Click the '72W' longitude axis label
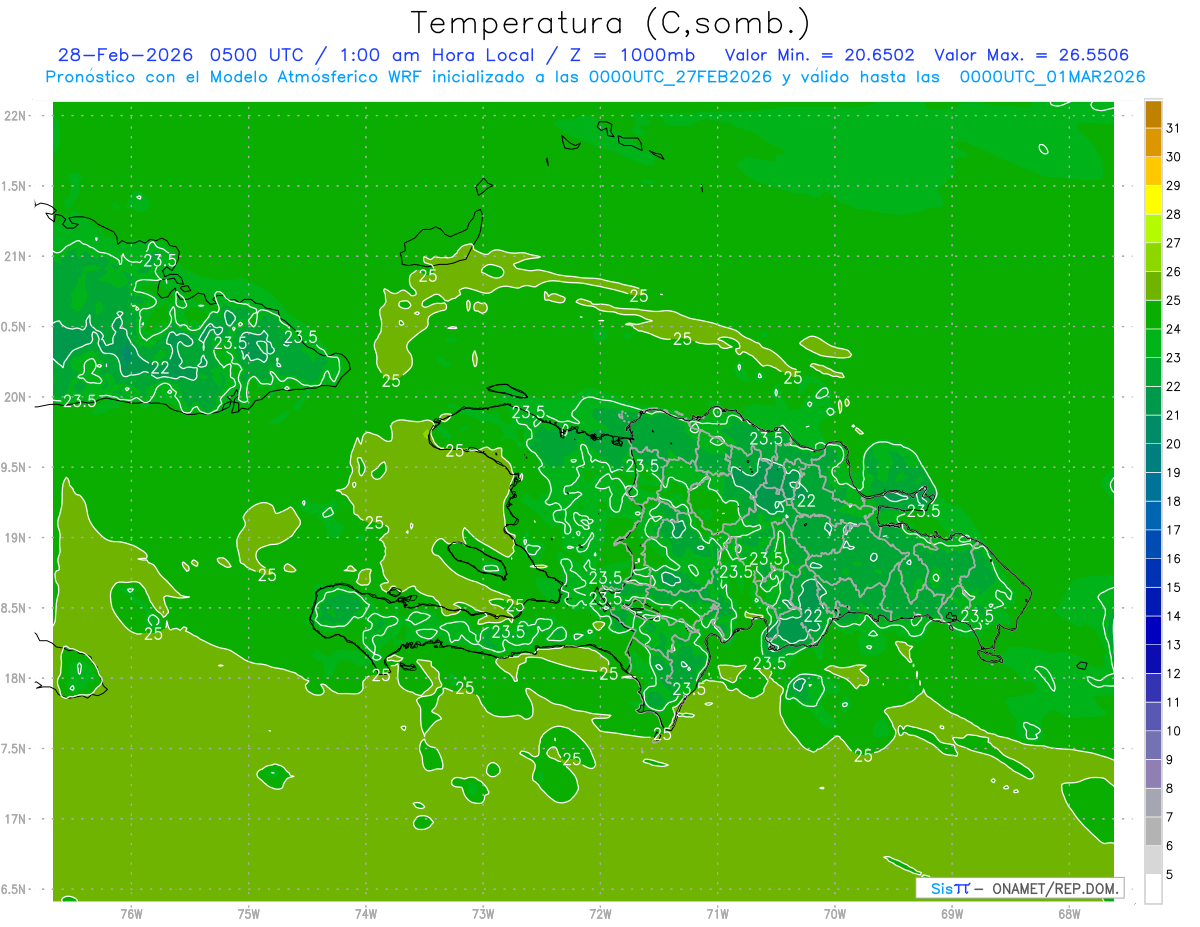 click(601, 914)
